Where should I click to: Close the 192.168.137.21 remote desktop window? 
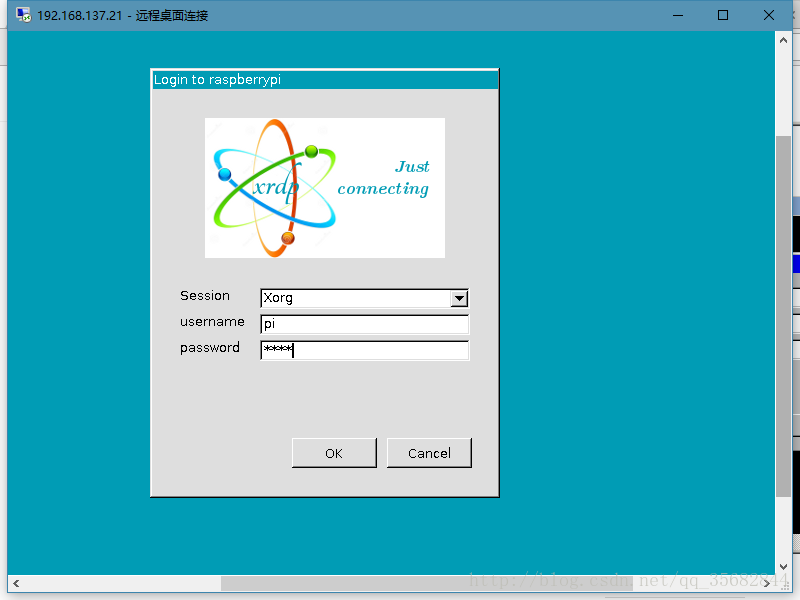(769, 15)
